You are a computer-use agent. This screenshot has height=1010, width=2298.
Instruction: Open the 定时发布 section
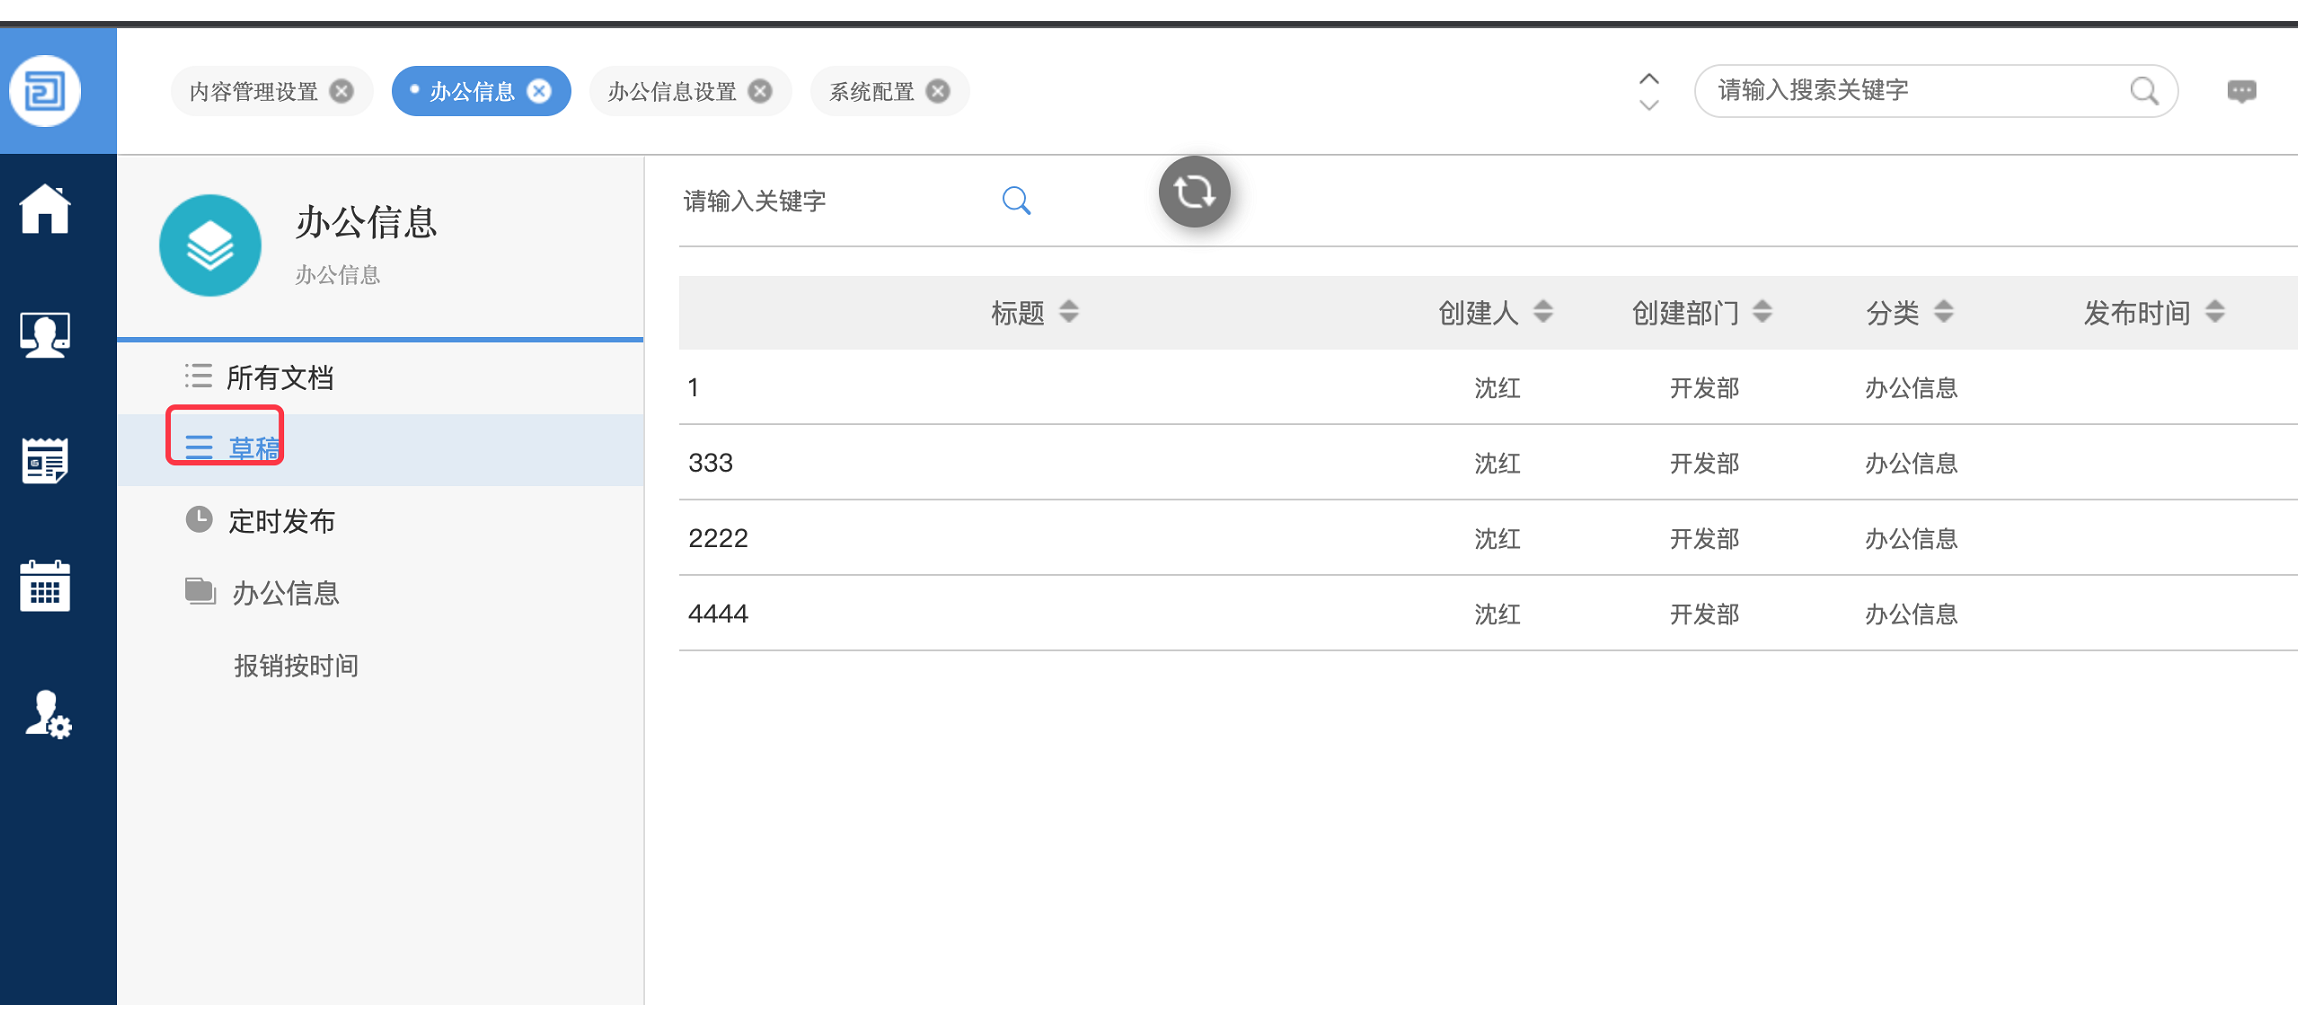coord(281,520)
